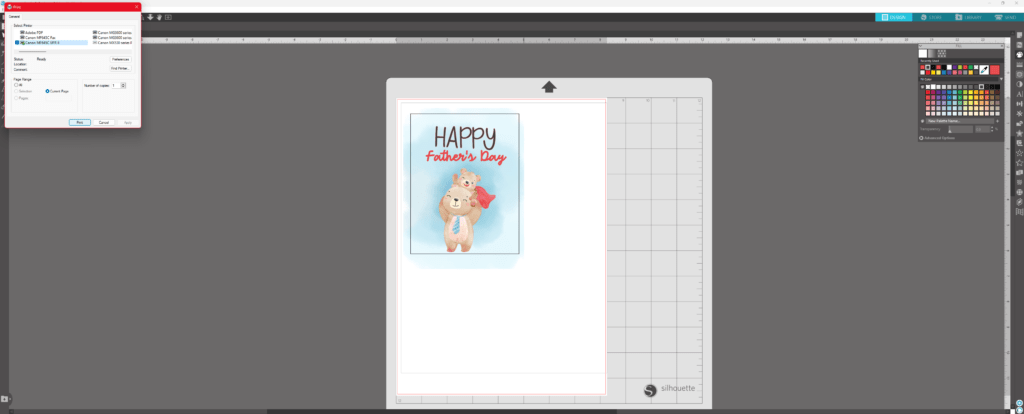Click the up arrow on the cutting mat
The image size is (1024, 414).
pyautogui.click(x=549, y=88)
